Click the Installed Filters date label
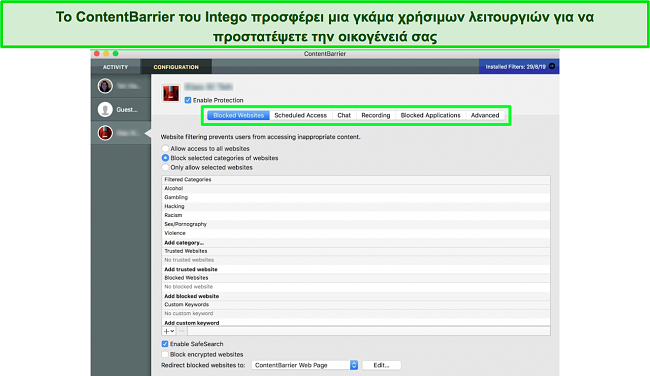This screenshot has height=376, width=650. [x=516, y=67]
